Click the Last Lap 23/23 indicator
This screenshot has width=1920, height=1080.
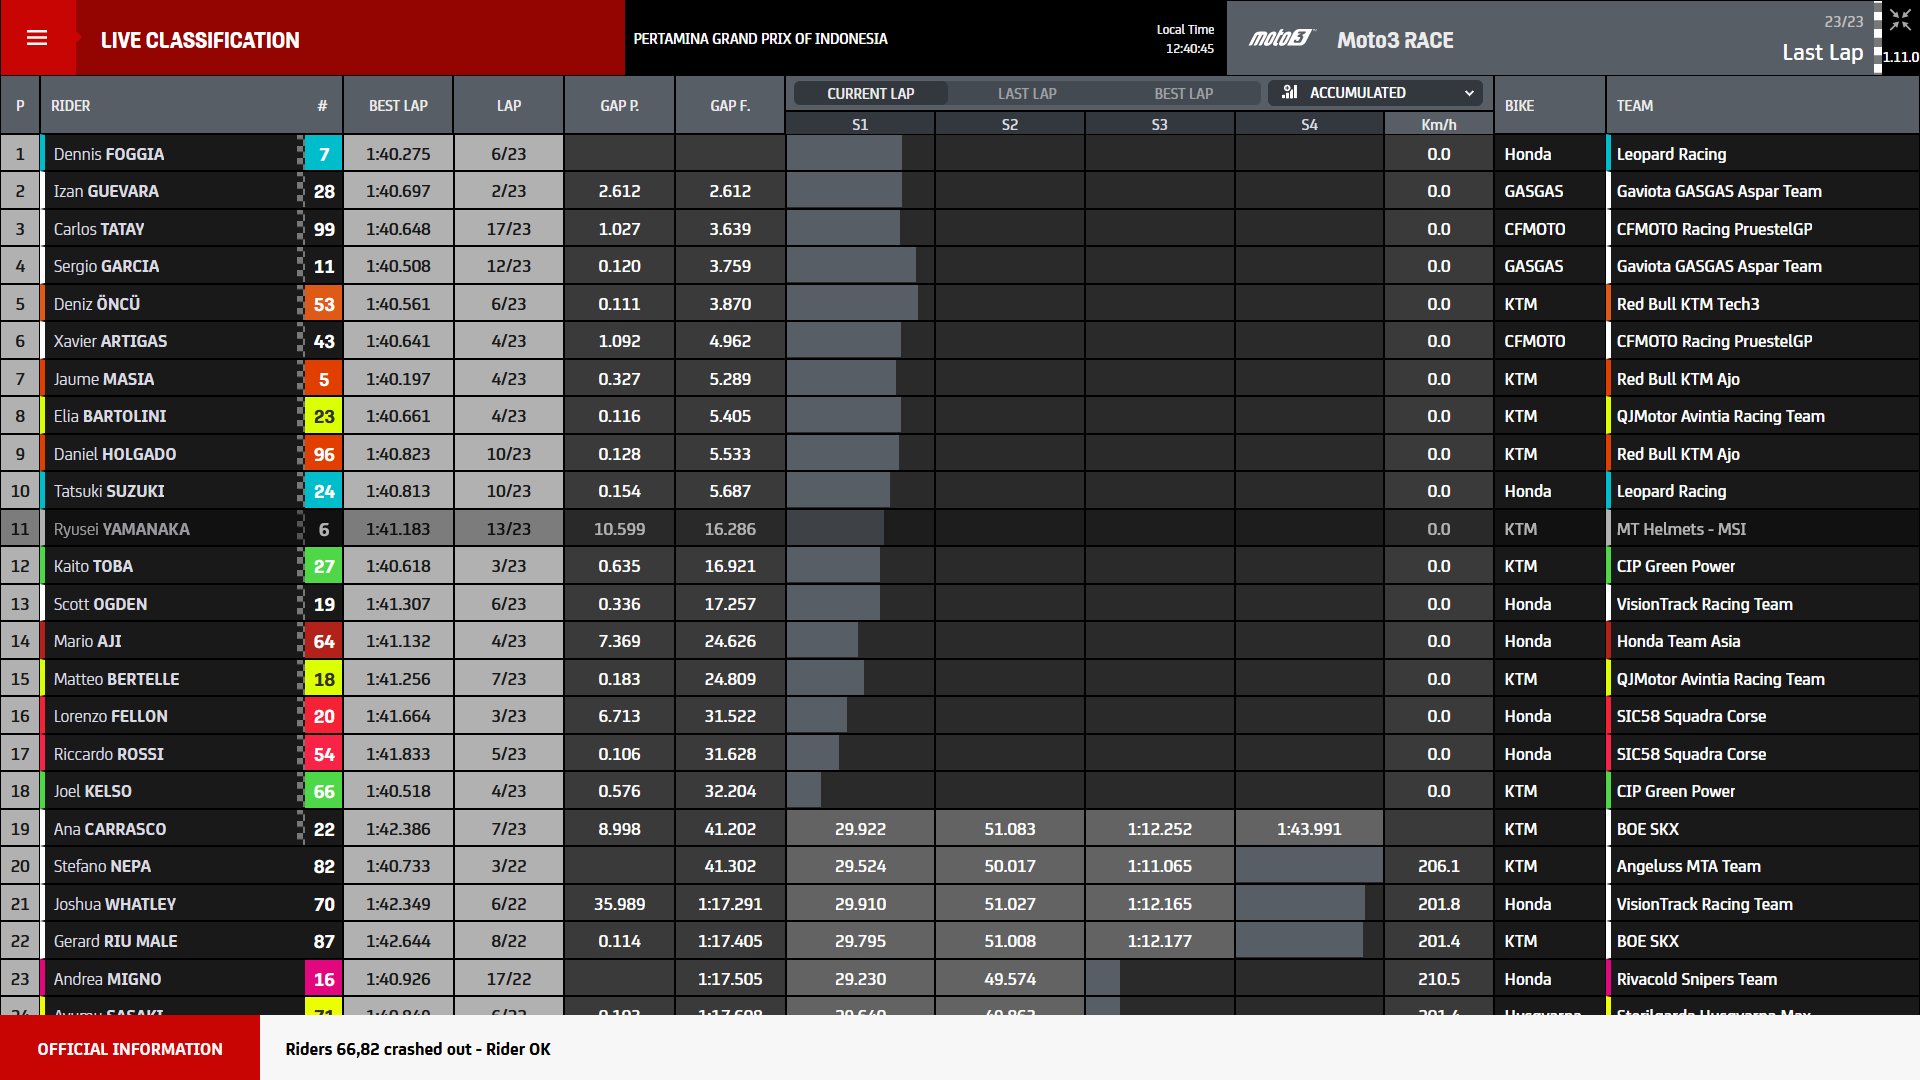point(1822,40)
